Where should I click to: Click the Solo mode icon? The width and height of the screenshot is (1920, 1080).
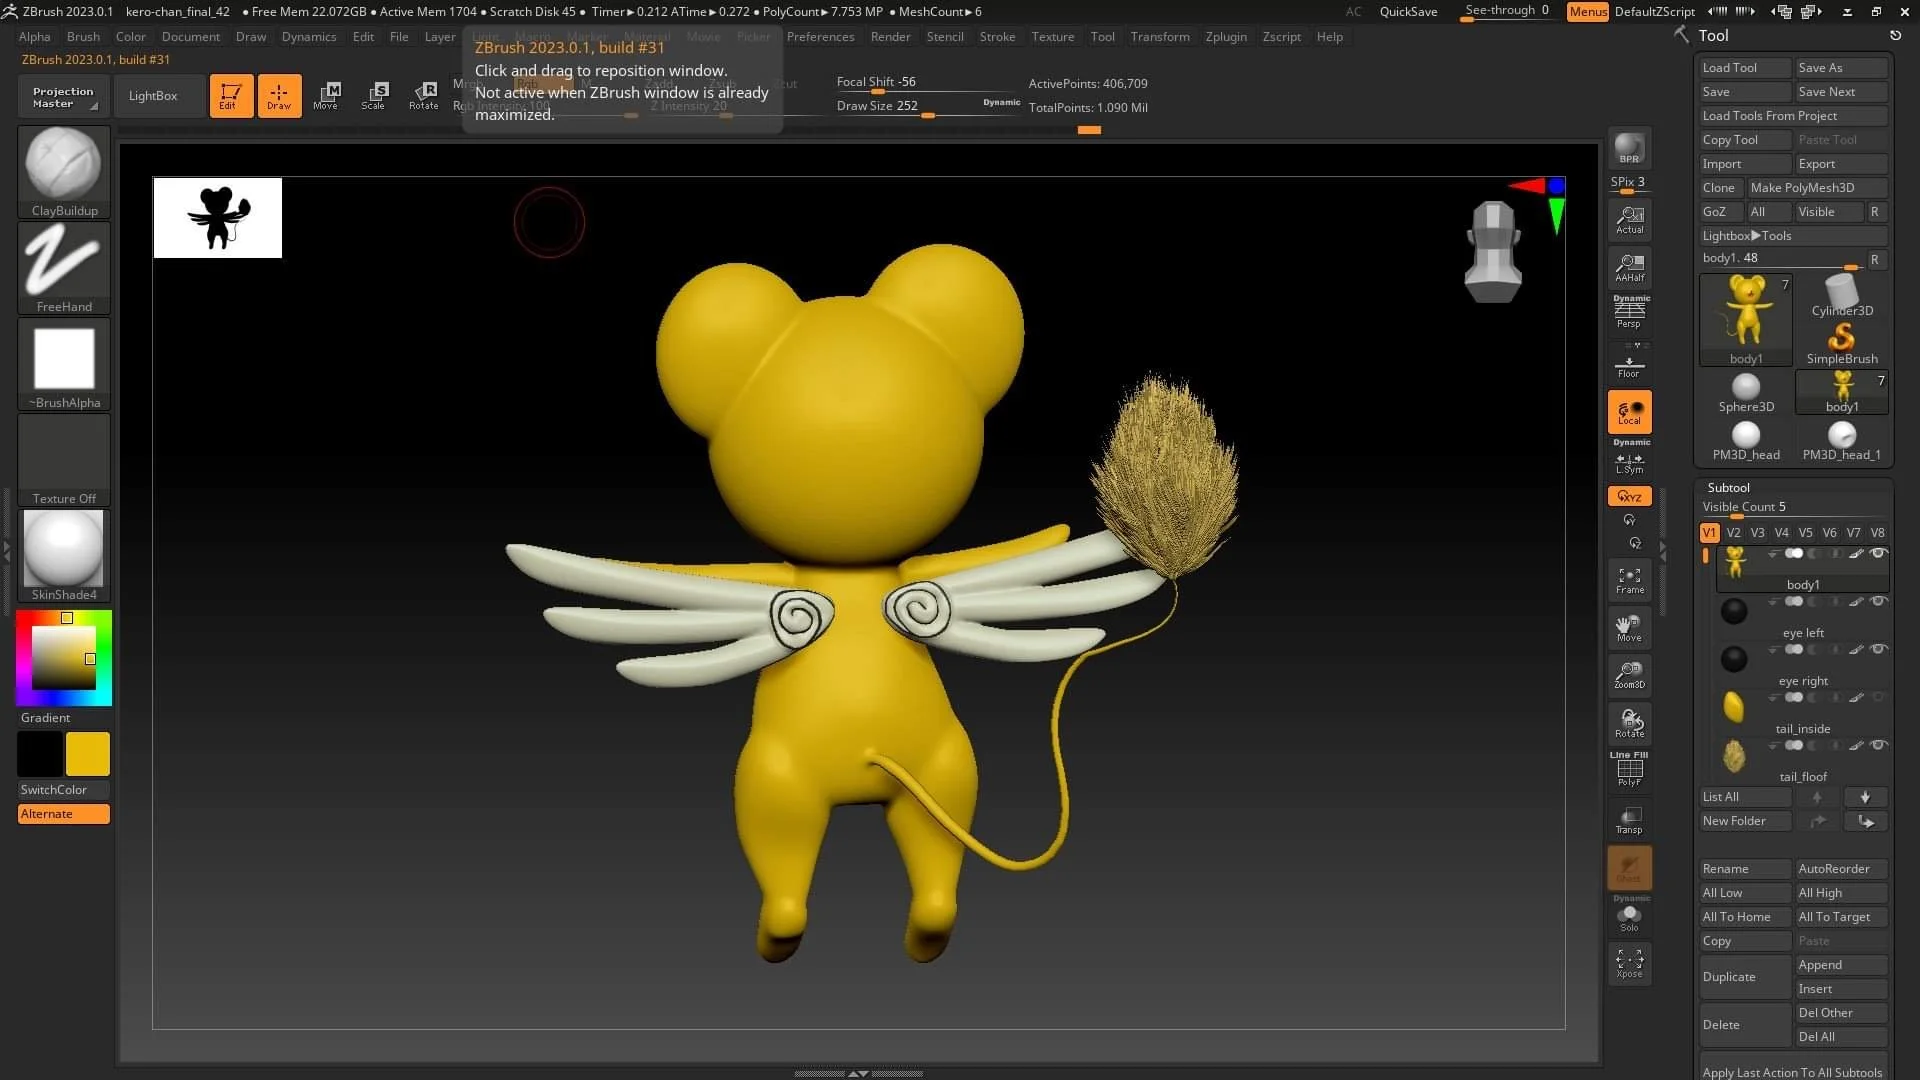click(x=1629, y=917)
